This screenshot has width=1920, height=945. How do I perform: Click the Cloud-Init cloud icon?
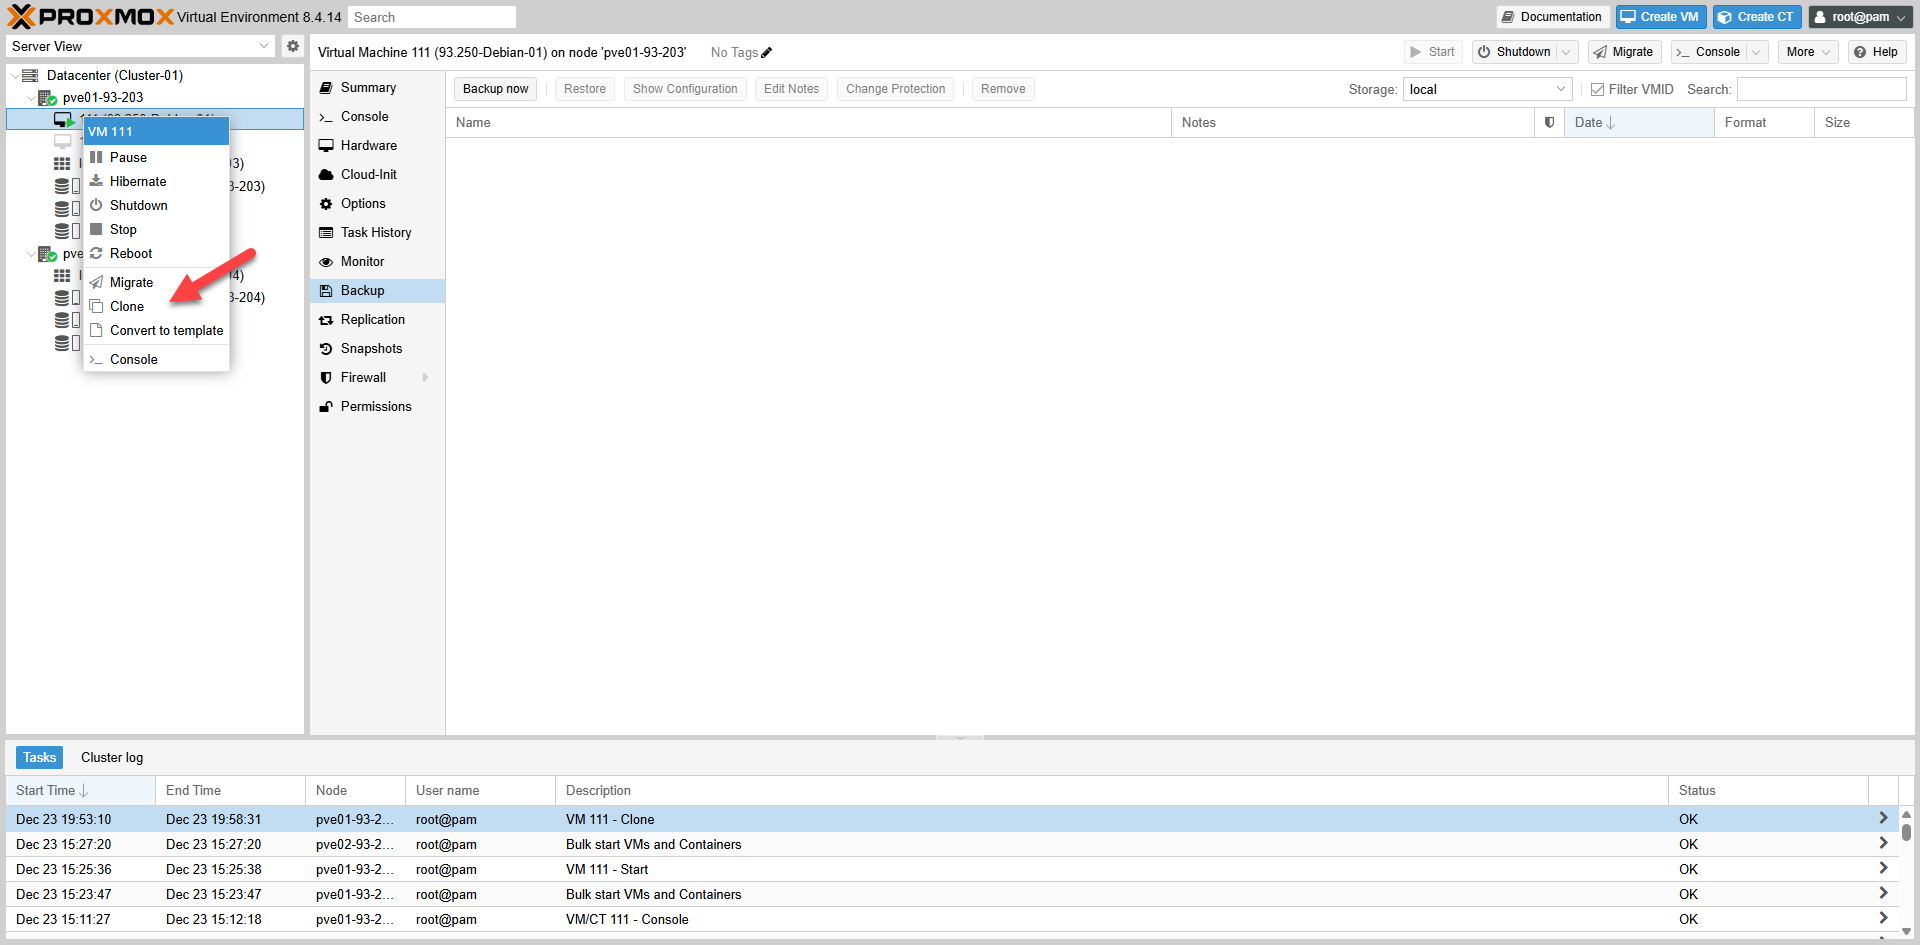pos(326,175)
